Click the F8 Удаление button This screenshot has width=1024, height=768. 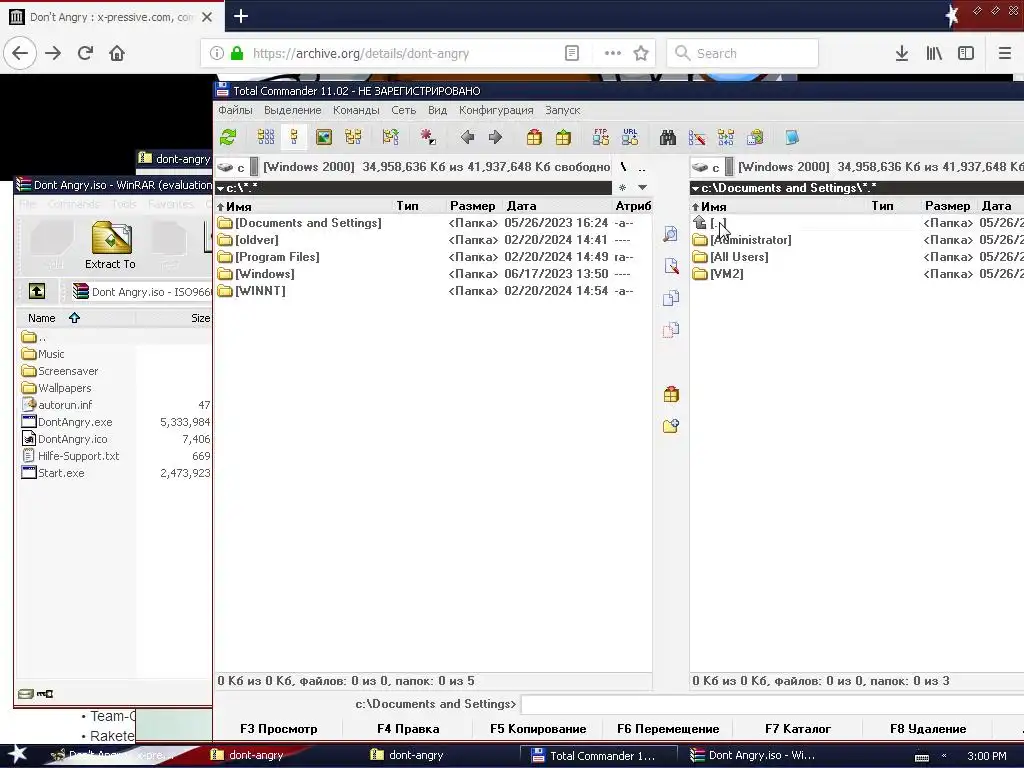pos(928,729)
